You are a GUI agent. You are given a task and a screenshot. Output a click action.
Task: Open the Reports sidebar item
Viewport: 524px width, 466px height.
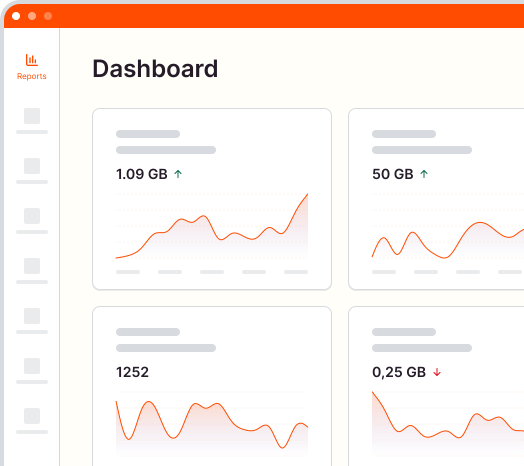(32, 67)
